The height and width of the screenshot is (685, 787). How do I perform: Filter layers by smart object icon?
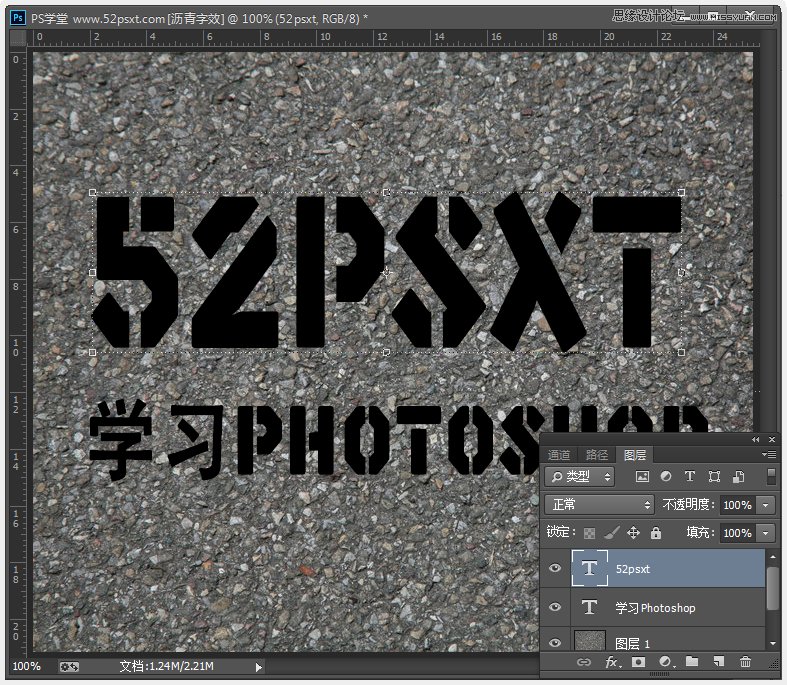click(738, 476)
